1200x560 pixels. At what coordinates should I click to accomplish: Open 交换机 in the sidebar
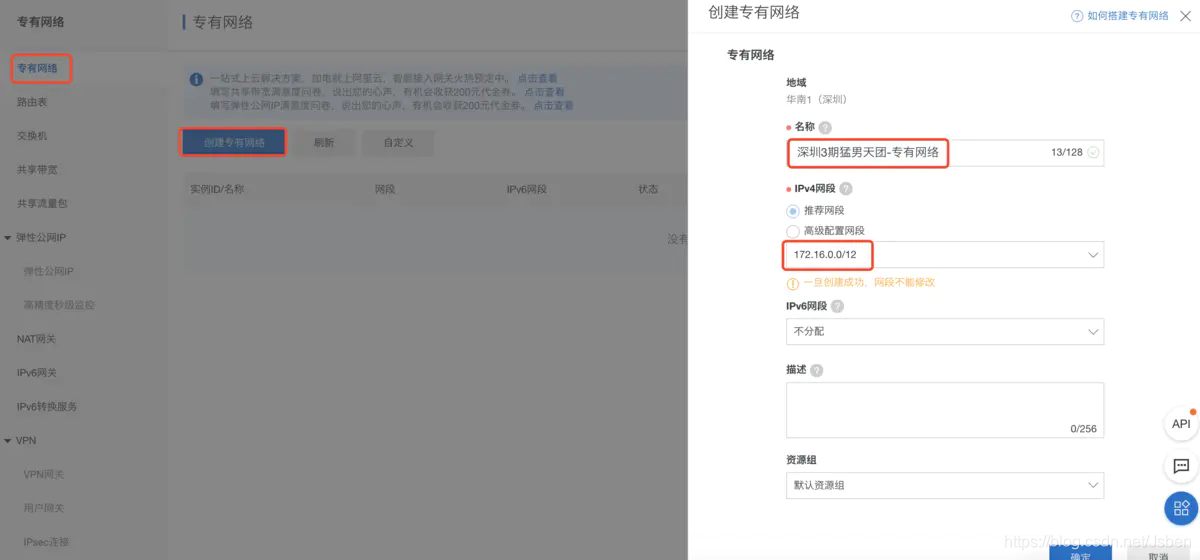coord(32,136)
